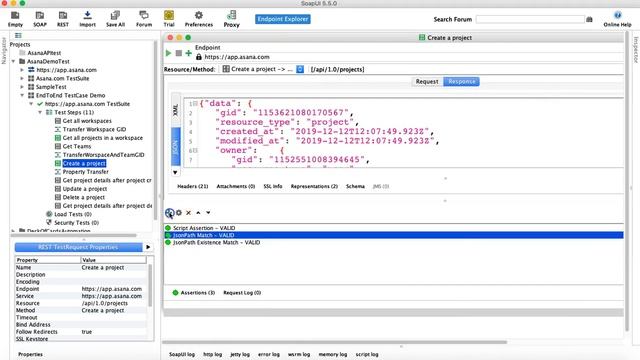Image resolution: width=640 pixels, height=360 pixels.
Task: Open the Representations (2) tab
Action: coord(314,186)
